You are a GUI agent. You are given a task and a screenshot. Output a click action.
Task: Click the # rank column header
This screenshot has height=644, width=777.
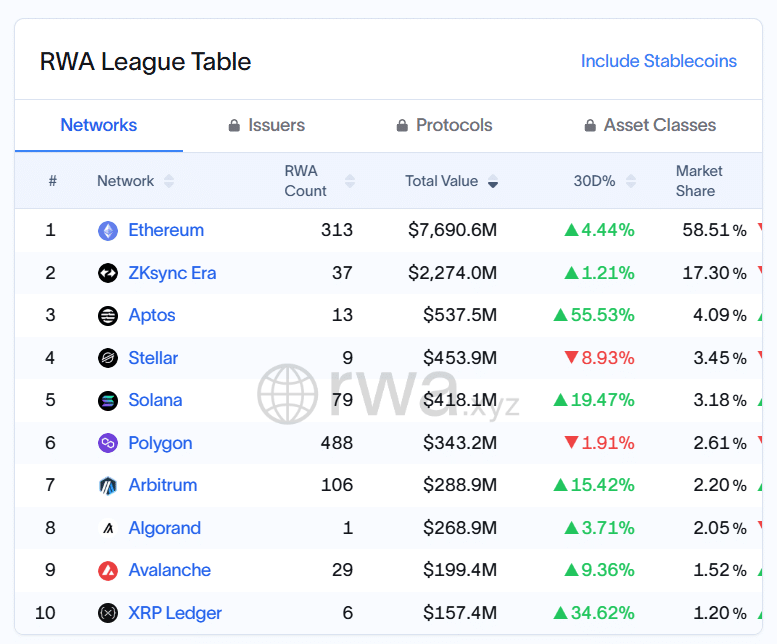53,181
